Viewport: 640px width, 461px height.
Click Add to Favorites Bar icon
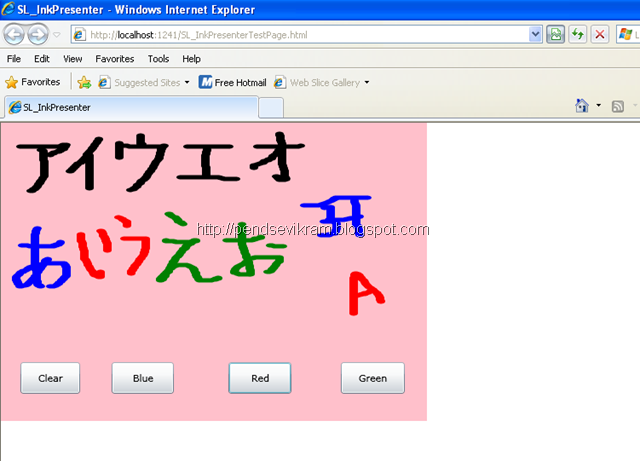[84, 82]
